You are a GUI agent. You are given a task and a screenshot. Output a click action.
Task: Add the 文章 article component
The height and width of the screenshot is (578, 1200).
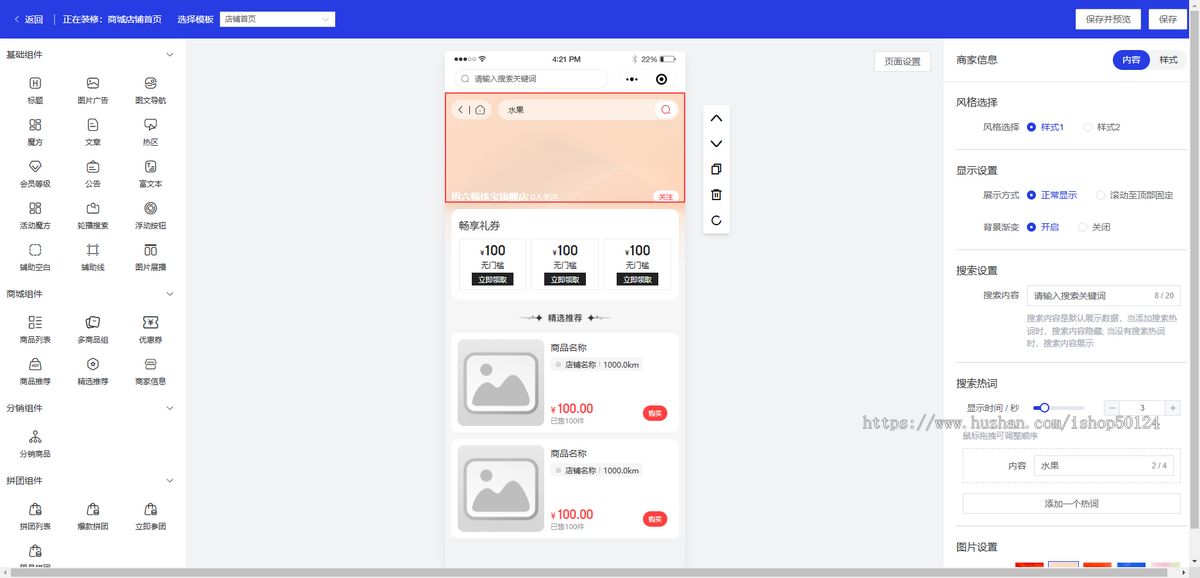tap(93, 133)
